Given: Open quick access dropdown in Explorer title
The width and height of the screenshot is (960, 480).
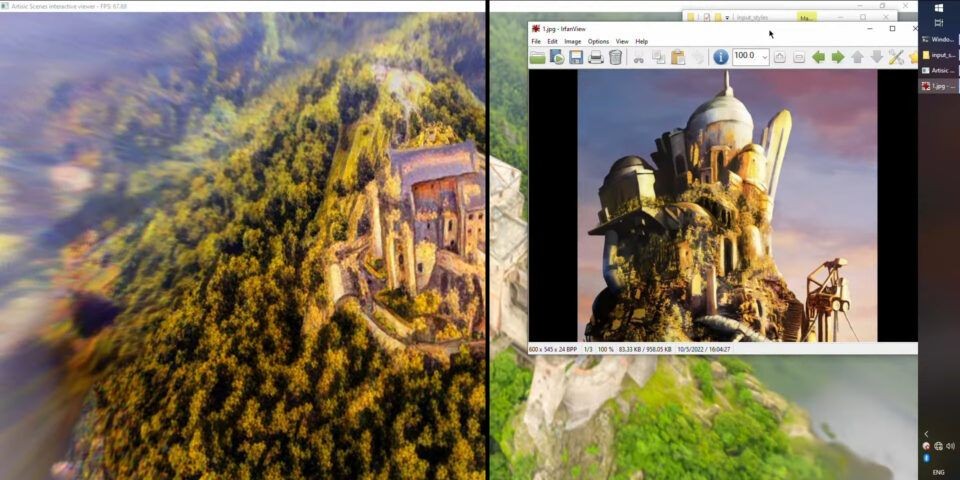Looking at the screenshot, I should (727, 17).
